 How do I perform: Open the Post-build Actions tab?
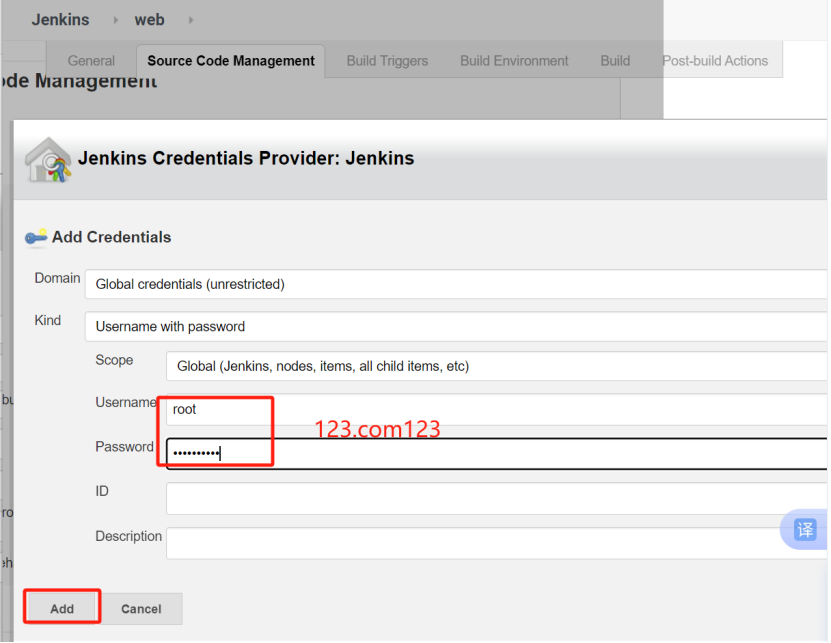[x=715, y=61]
